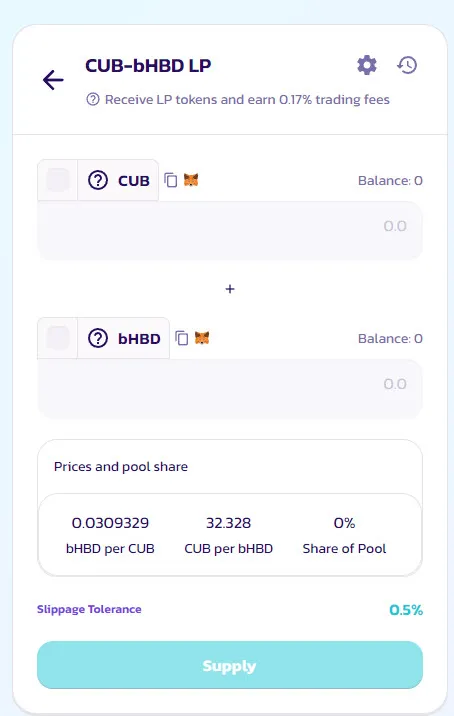Copy the CUB token address
The width and height of the screenshot is (454, 716).
[171, 180]
